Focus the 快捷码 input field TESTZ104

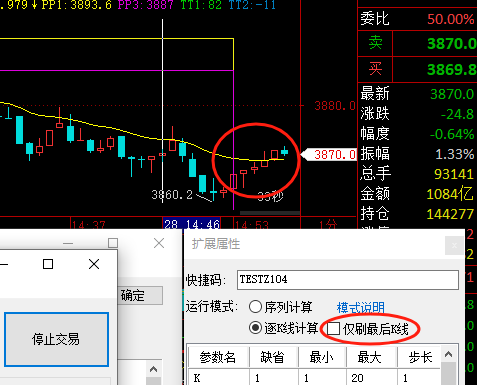(x=348, y=280)
